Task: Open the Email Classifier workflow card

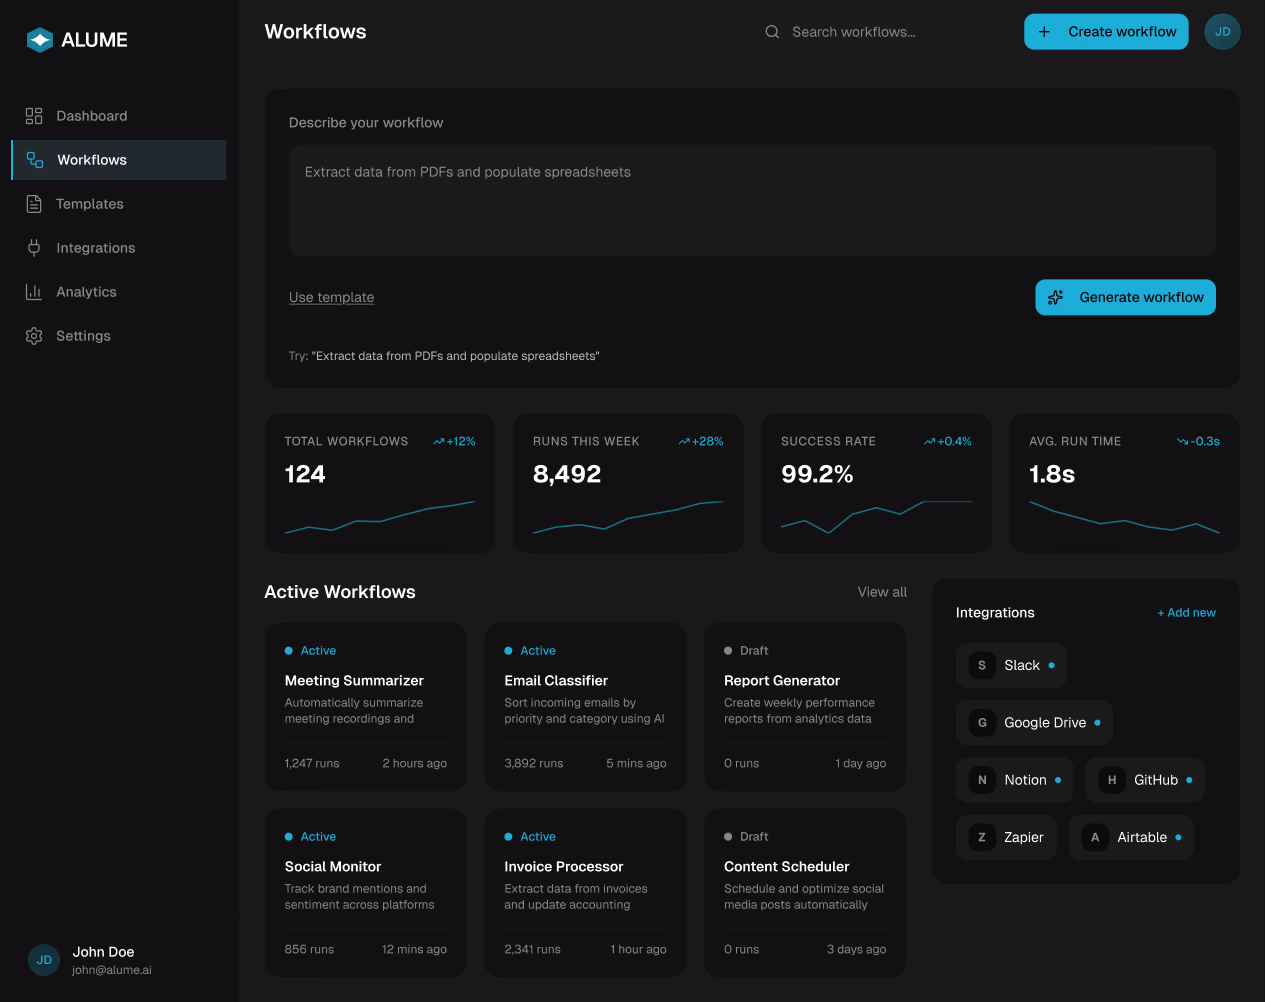Action: [x=585, y=707]
